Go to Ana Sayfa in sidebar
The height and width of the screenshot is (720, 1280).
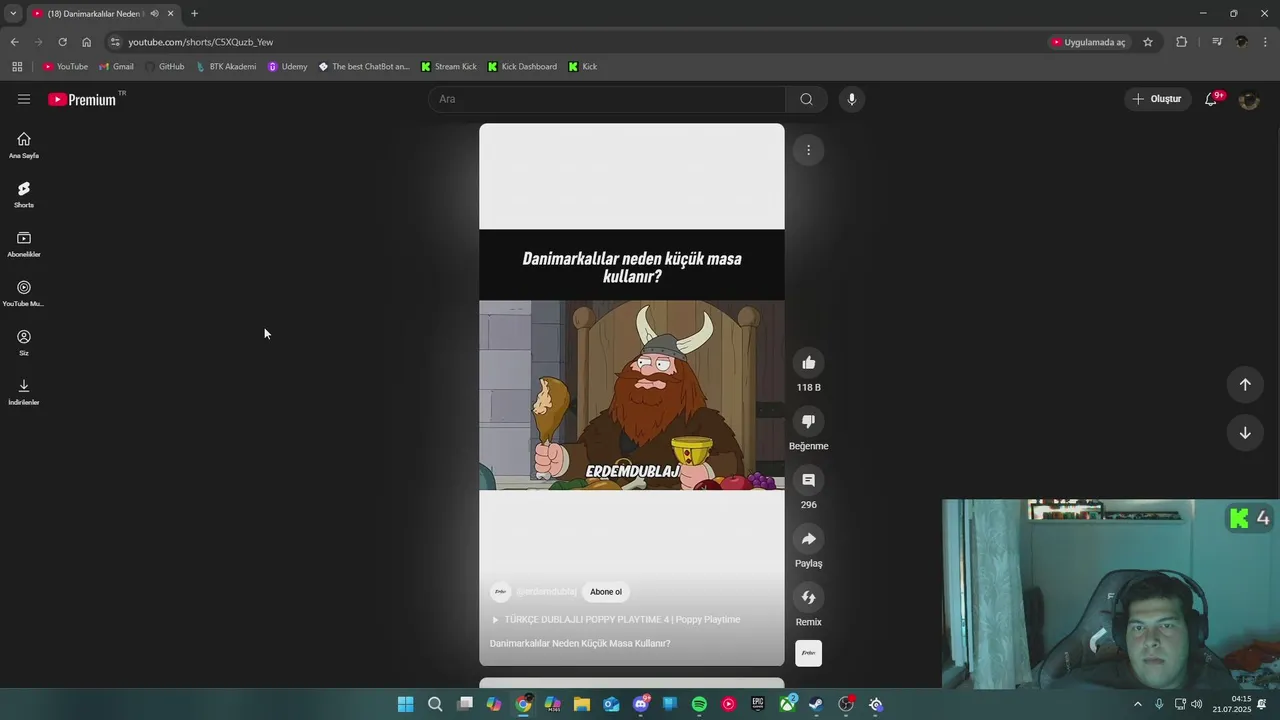[24, 145]
